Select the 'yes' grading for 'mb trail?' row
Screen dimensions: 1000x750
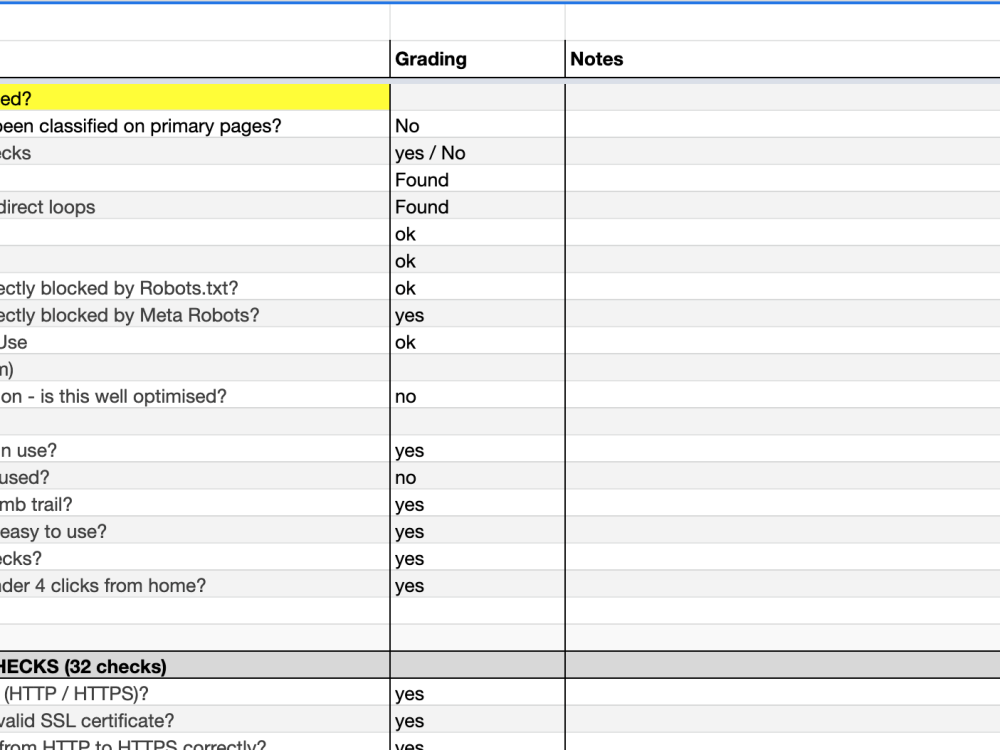pyautogui.click(x=477, y=504)
